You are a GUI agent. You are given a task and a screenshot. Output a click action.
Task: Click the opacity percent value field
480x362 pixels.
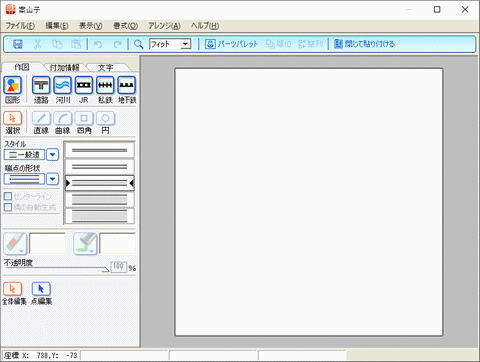pos(118,267)
